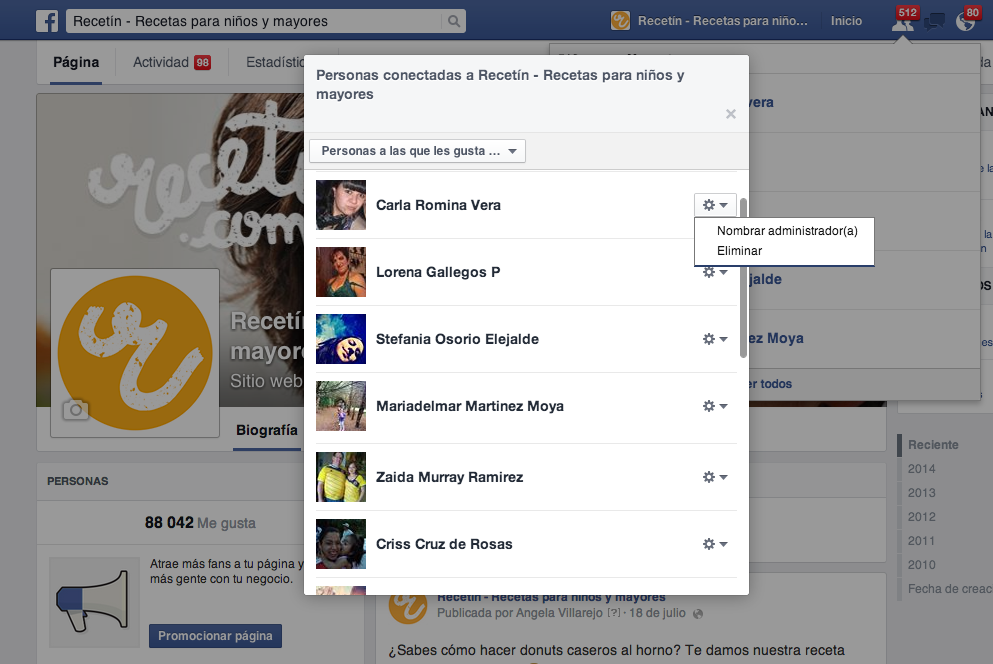Open Stefania Osorio Elejalde name link
This screenshot has height=664, width=993.
tap(457, 339)
